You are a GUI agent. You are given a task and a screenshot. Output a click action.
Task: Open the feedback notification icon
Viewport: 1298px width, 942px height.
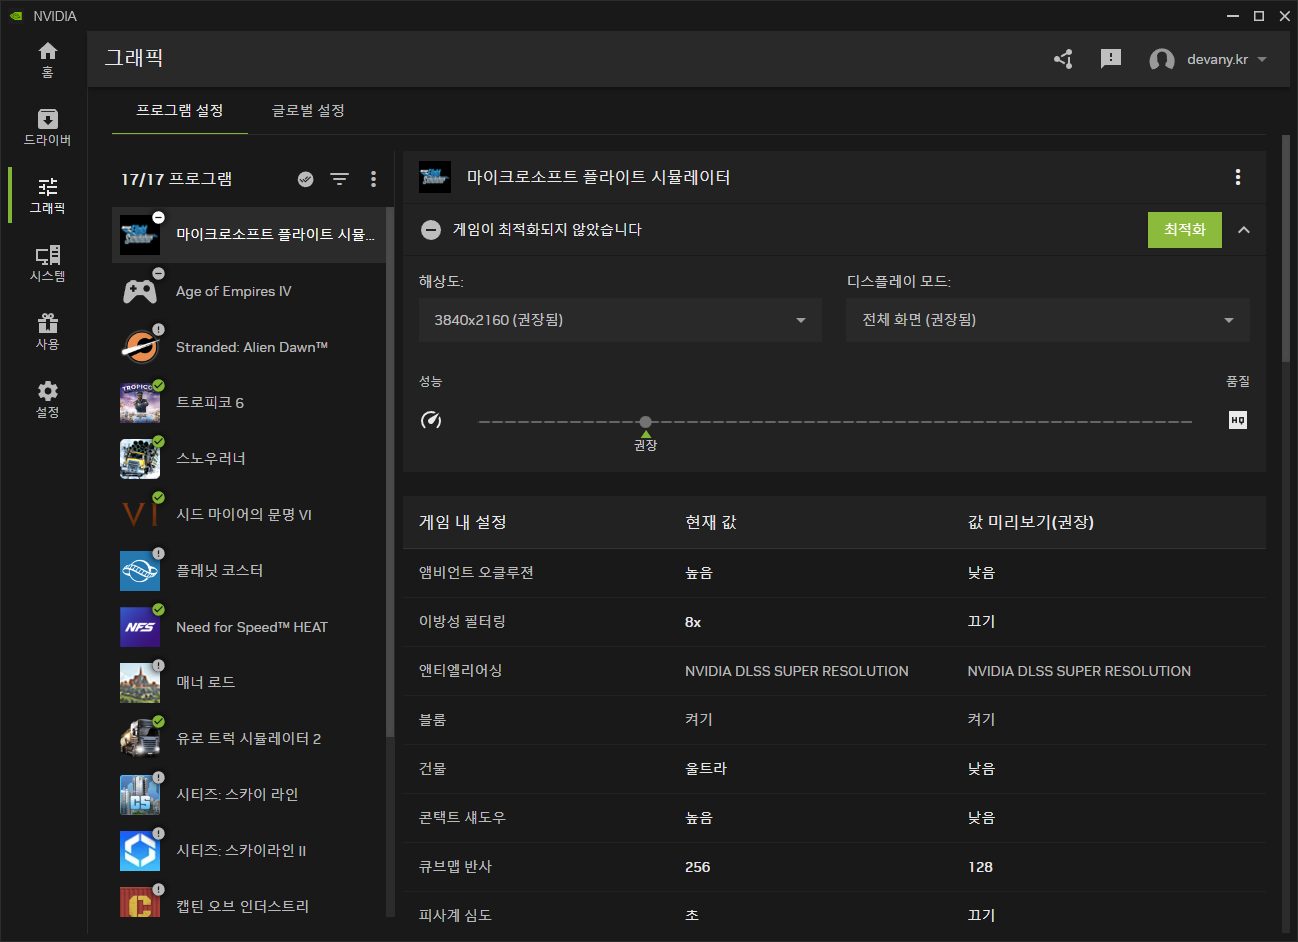1111,59
